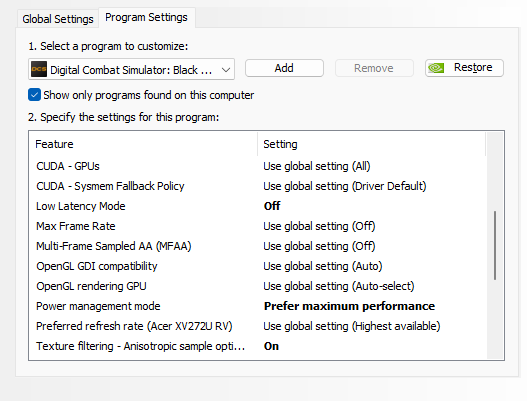The image size is (527, 401).
Task: Click the Restore button
Action: [x=464, y=68]
